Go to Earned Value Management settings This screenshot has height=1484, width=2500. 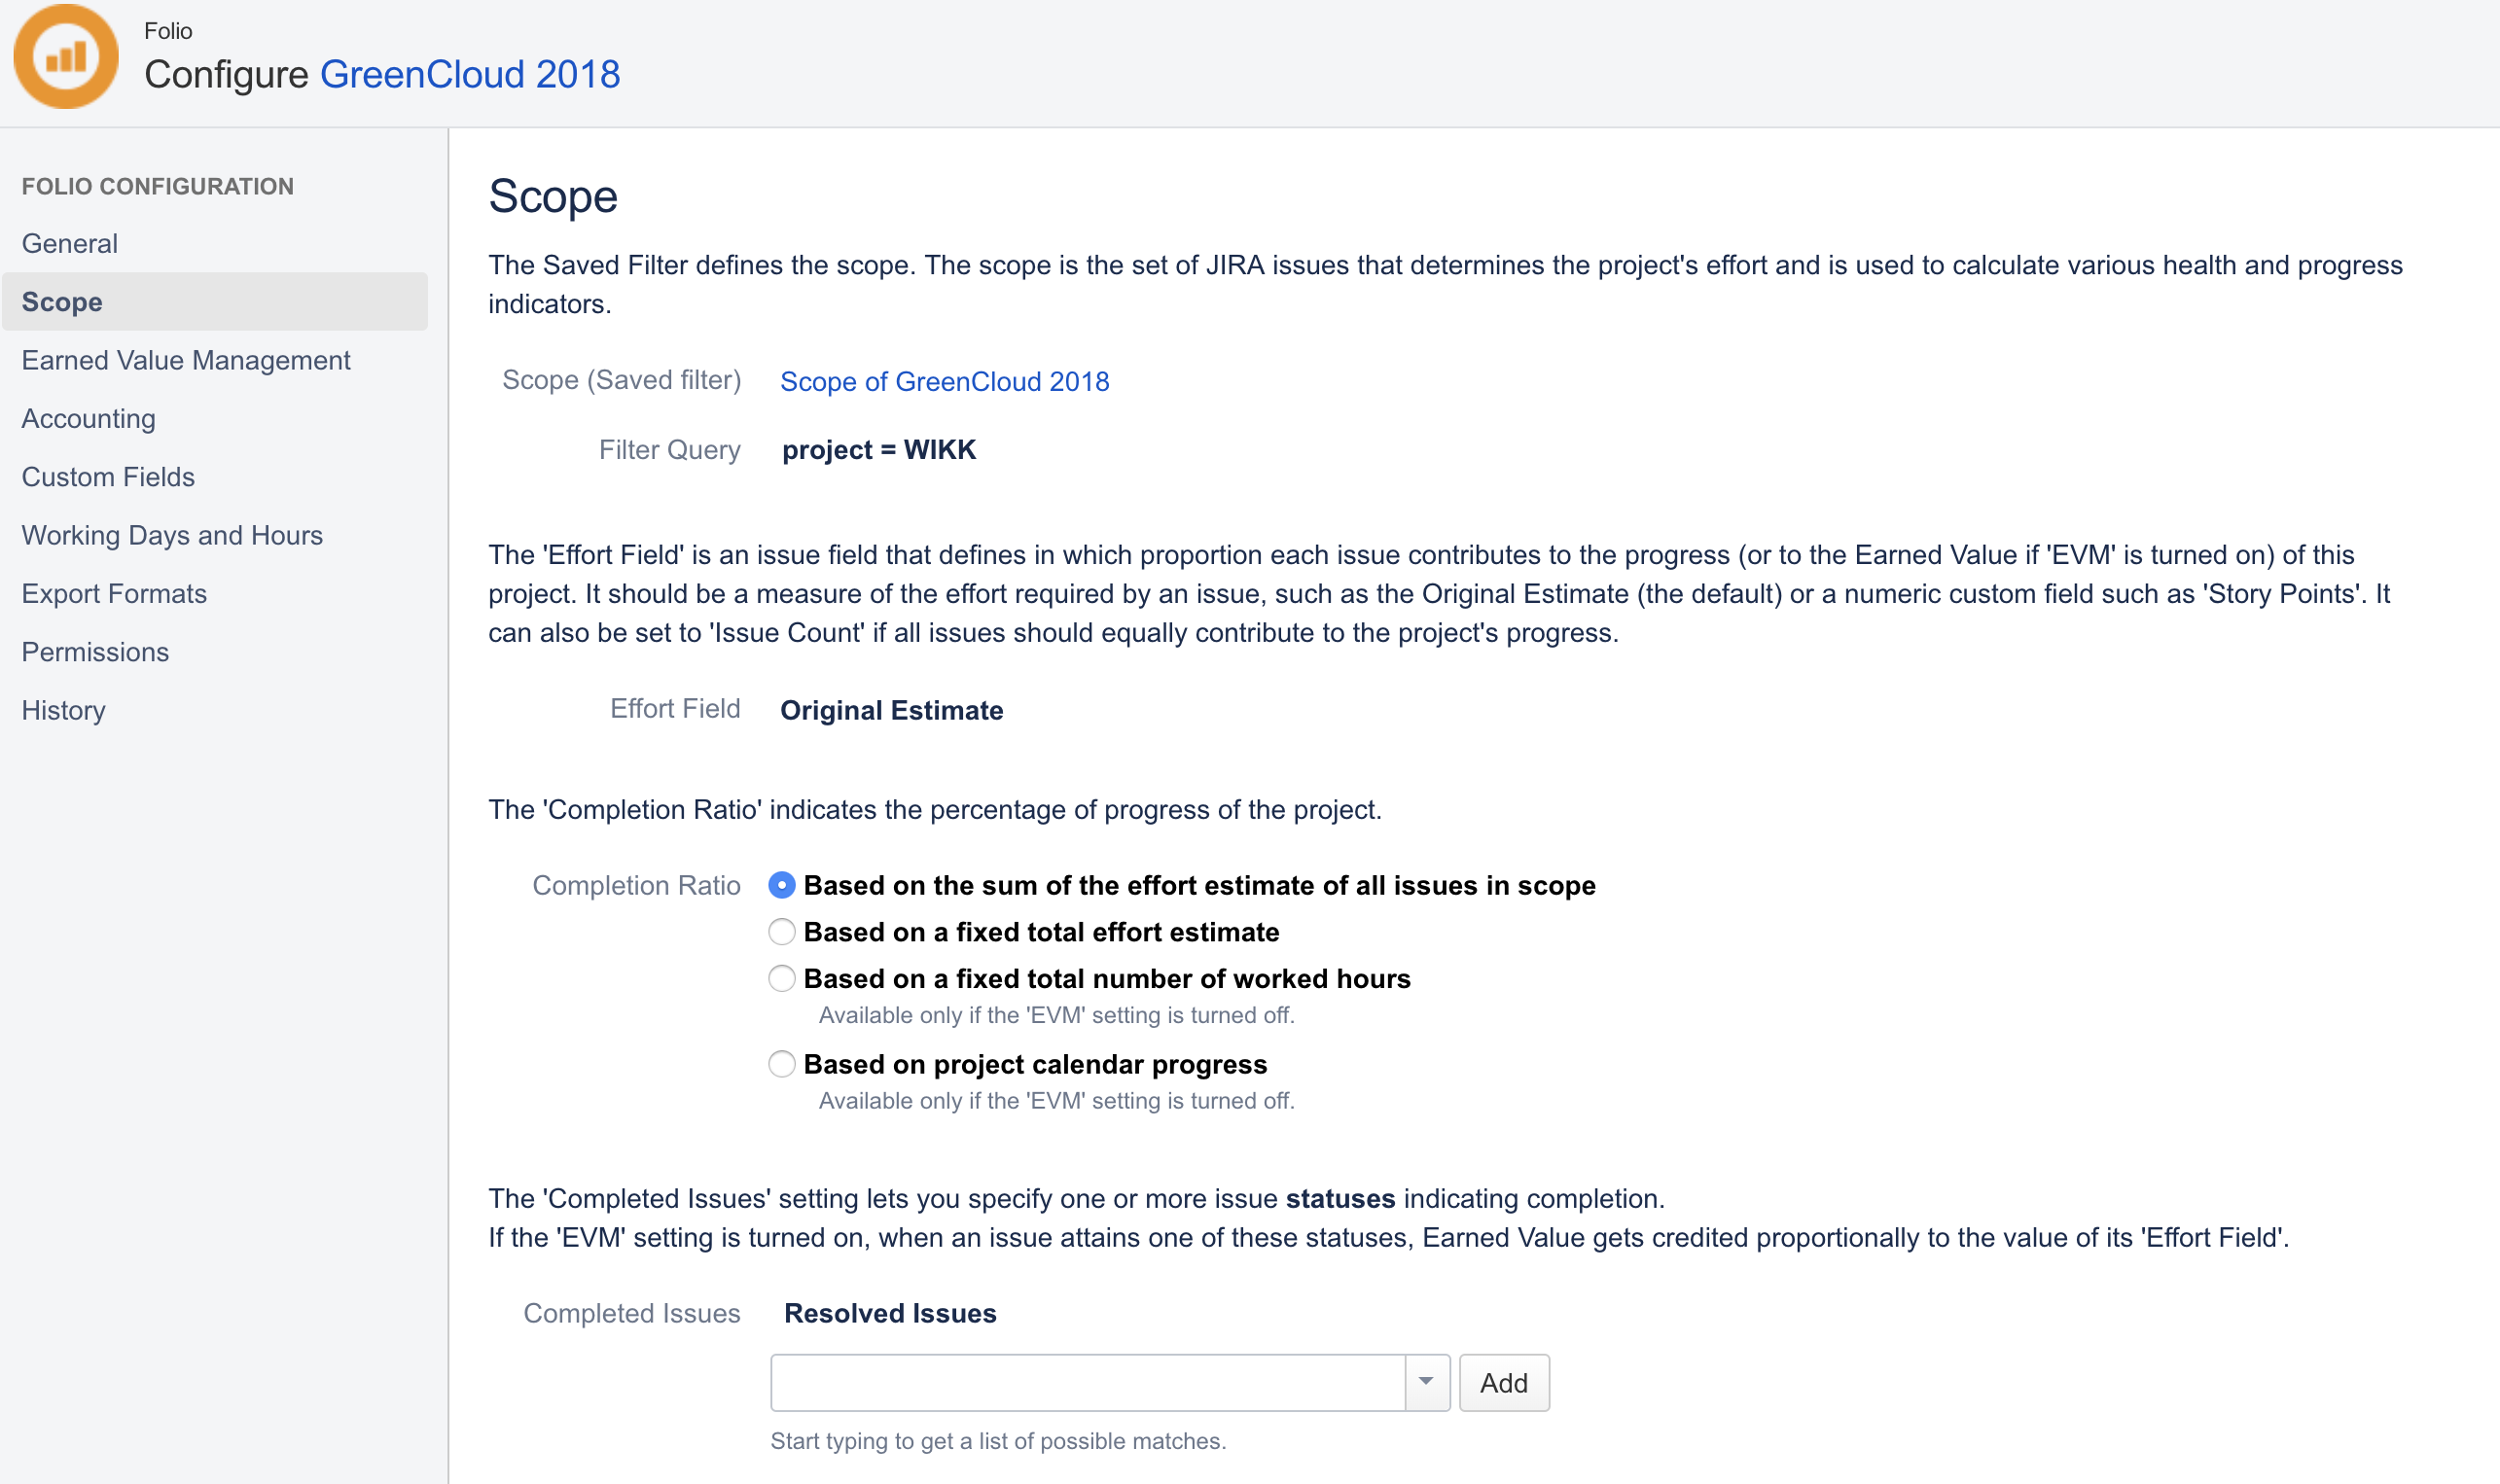coord(186,360)
